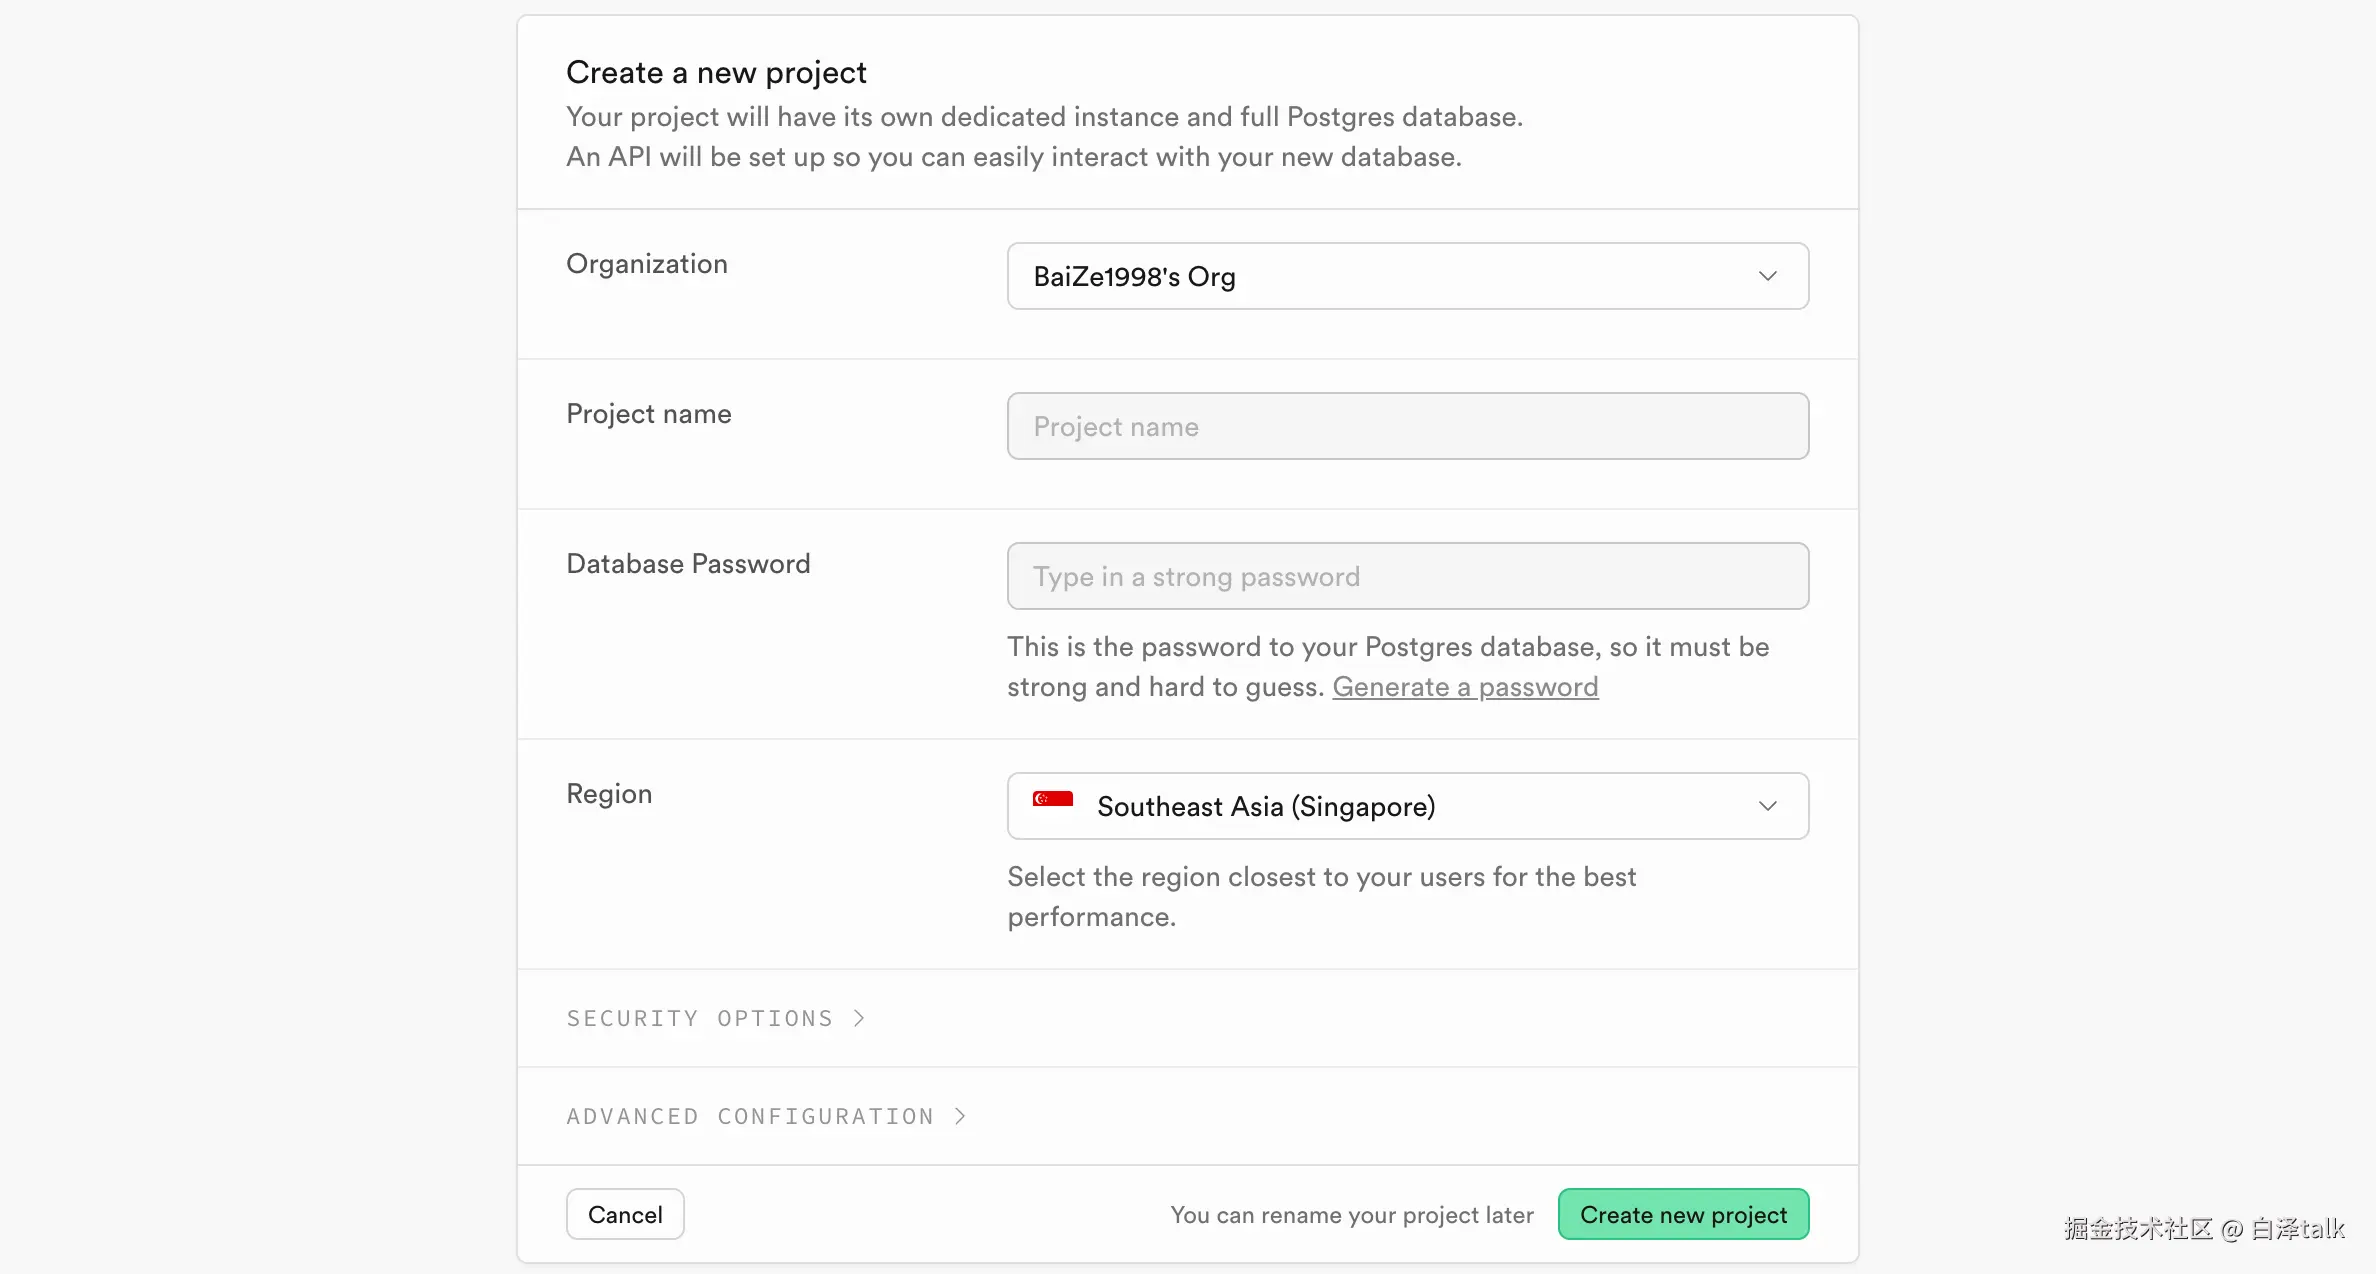Click the Singapore flag icon
This screenshot has height=1274, width=2376.
click(x=1052, y=800)
